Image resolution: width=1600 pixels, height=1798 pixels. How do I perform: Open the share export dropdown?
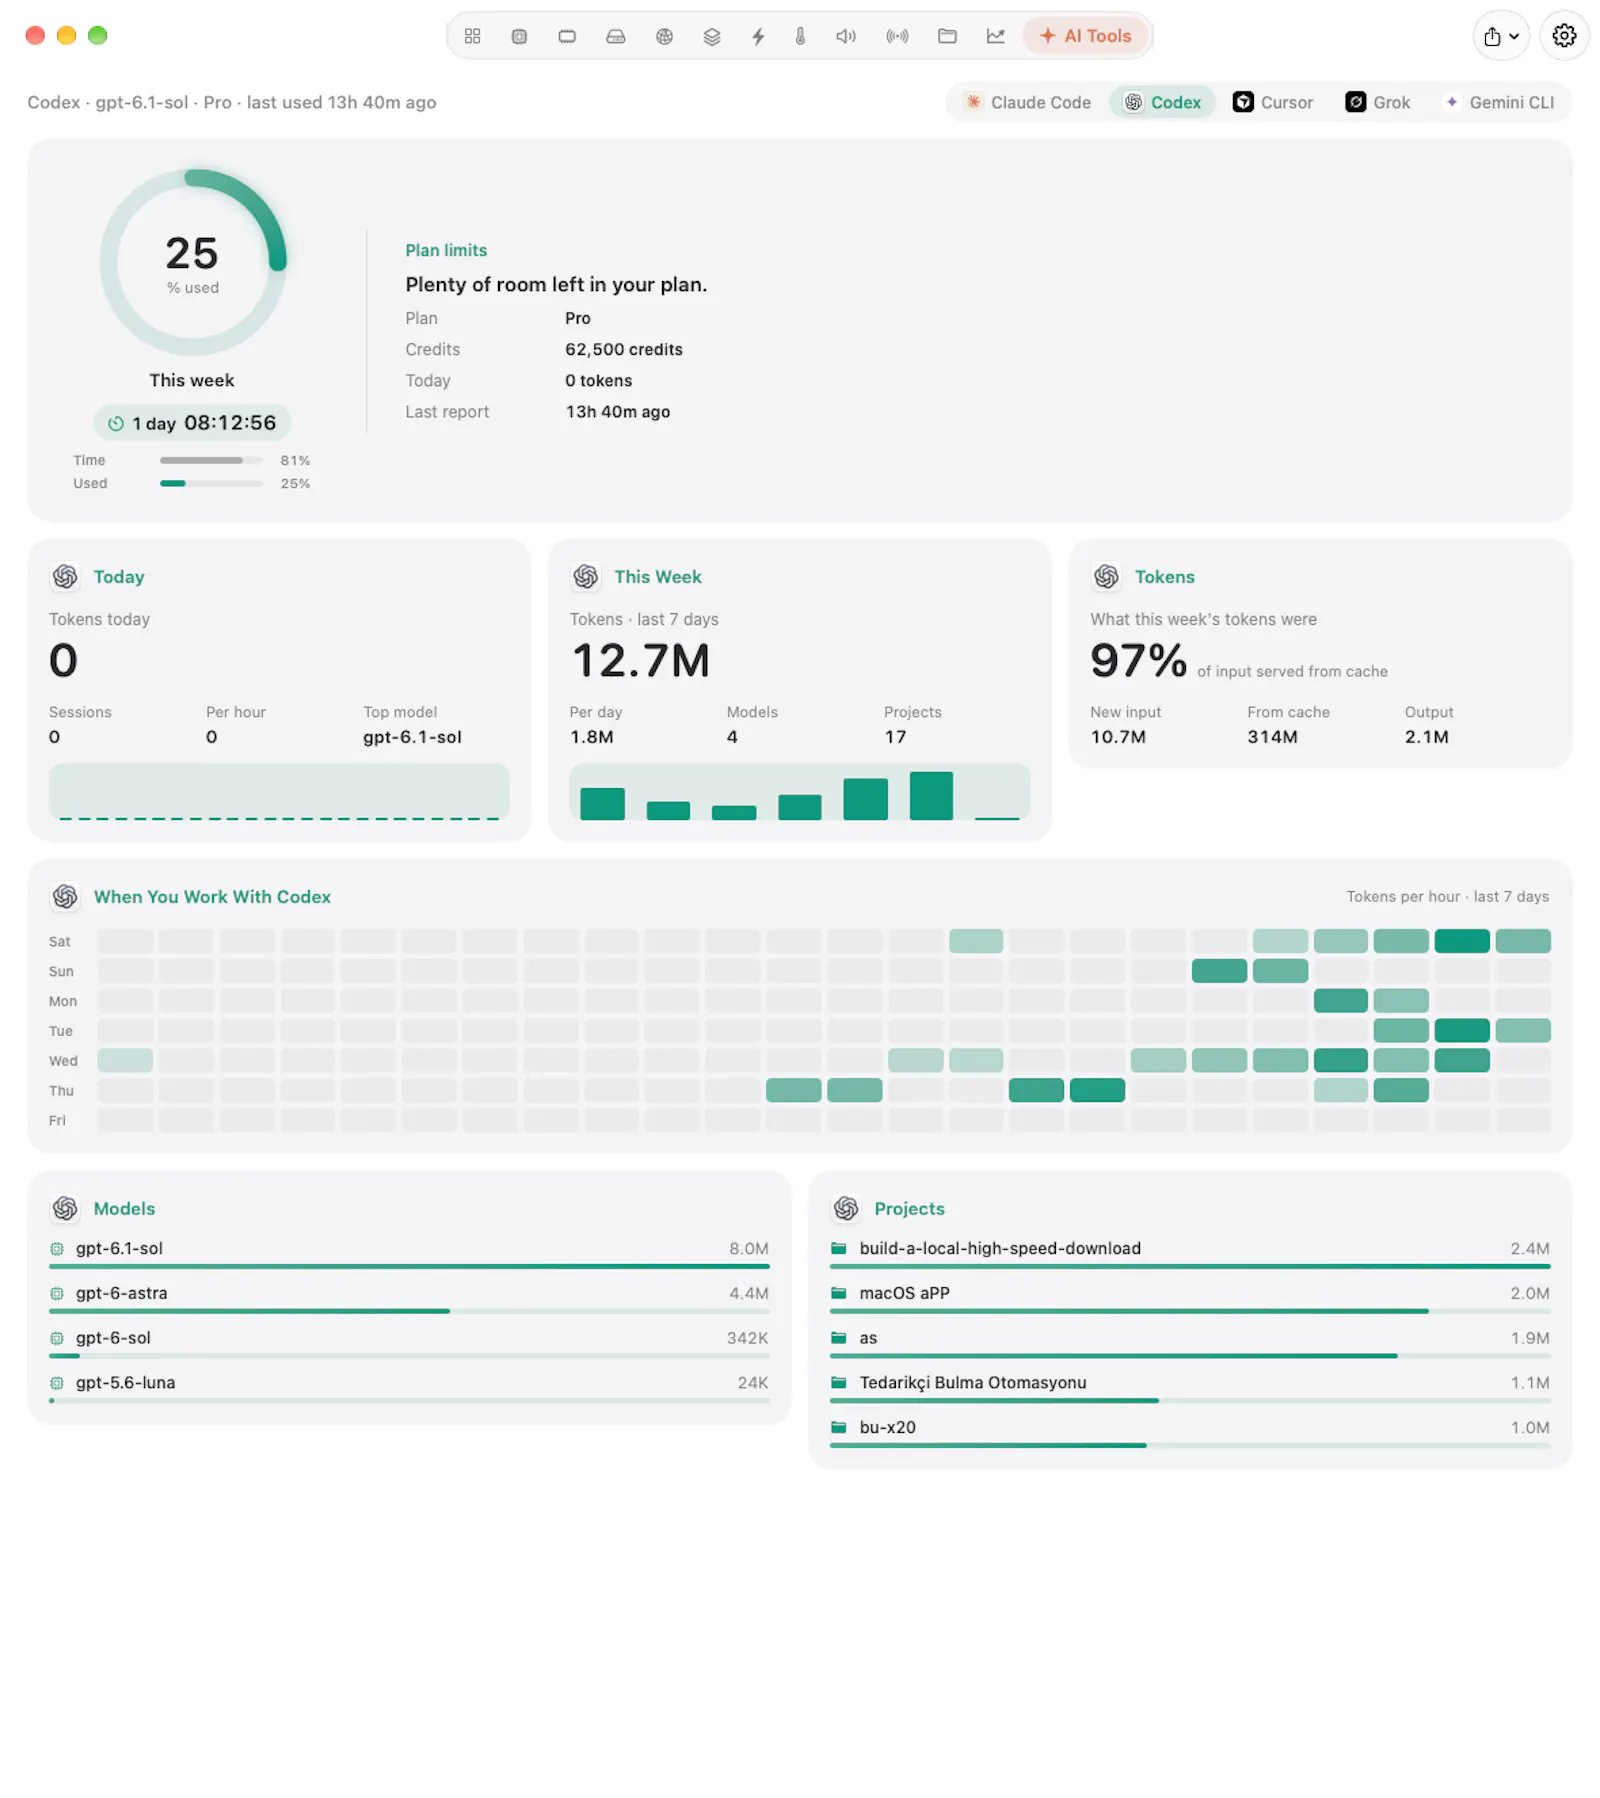1501,36
